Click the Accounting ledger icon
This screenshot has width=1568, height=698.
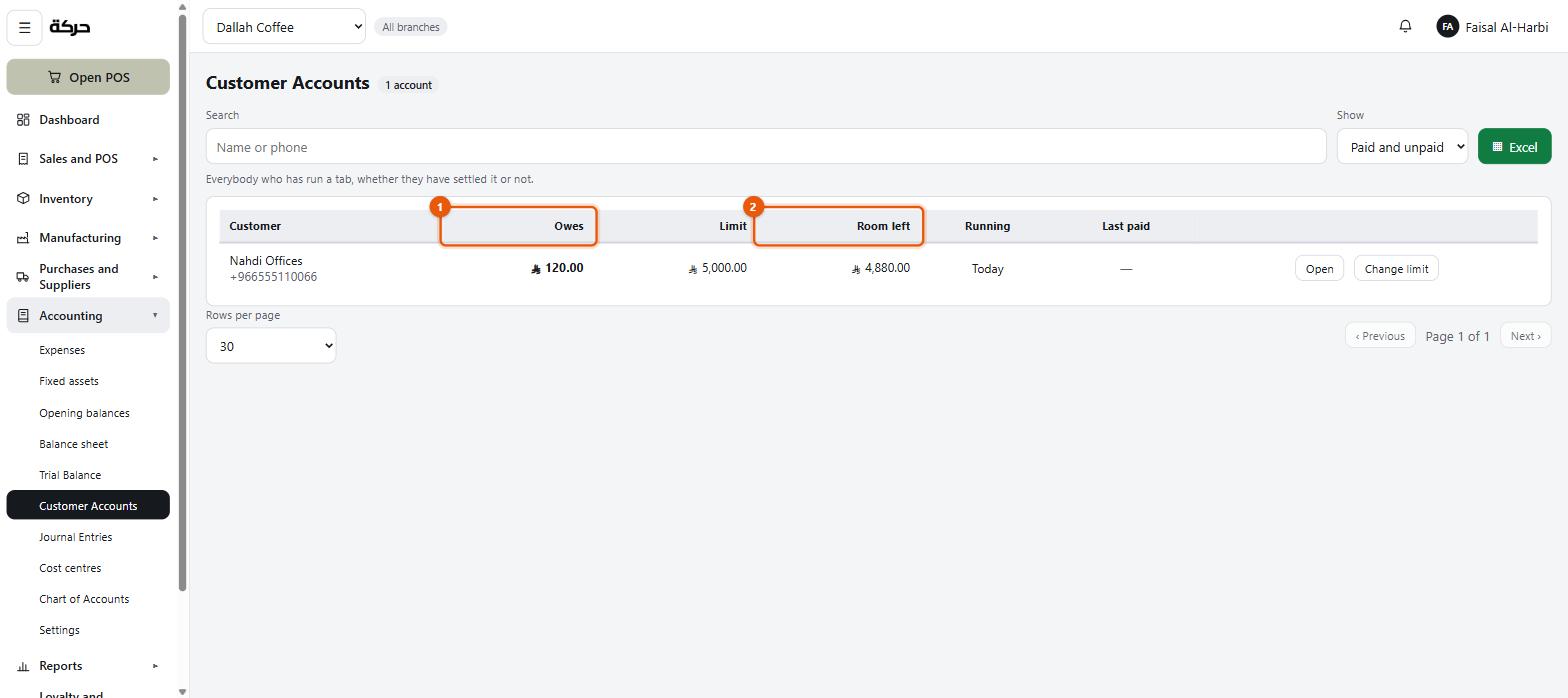pyautogui.click(x=23, y=316)
